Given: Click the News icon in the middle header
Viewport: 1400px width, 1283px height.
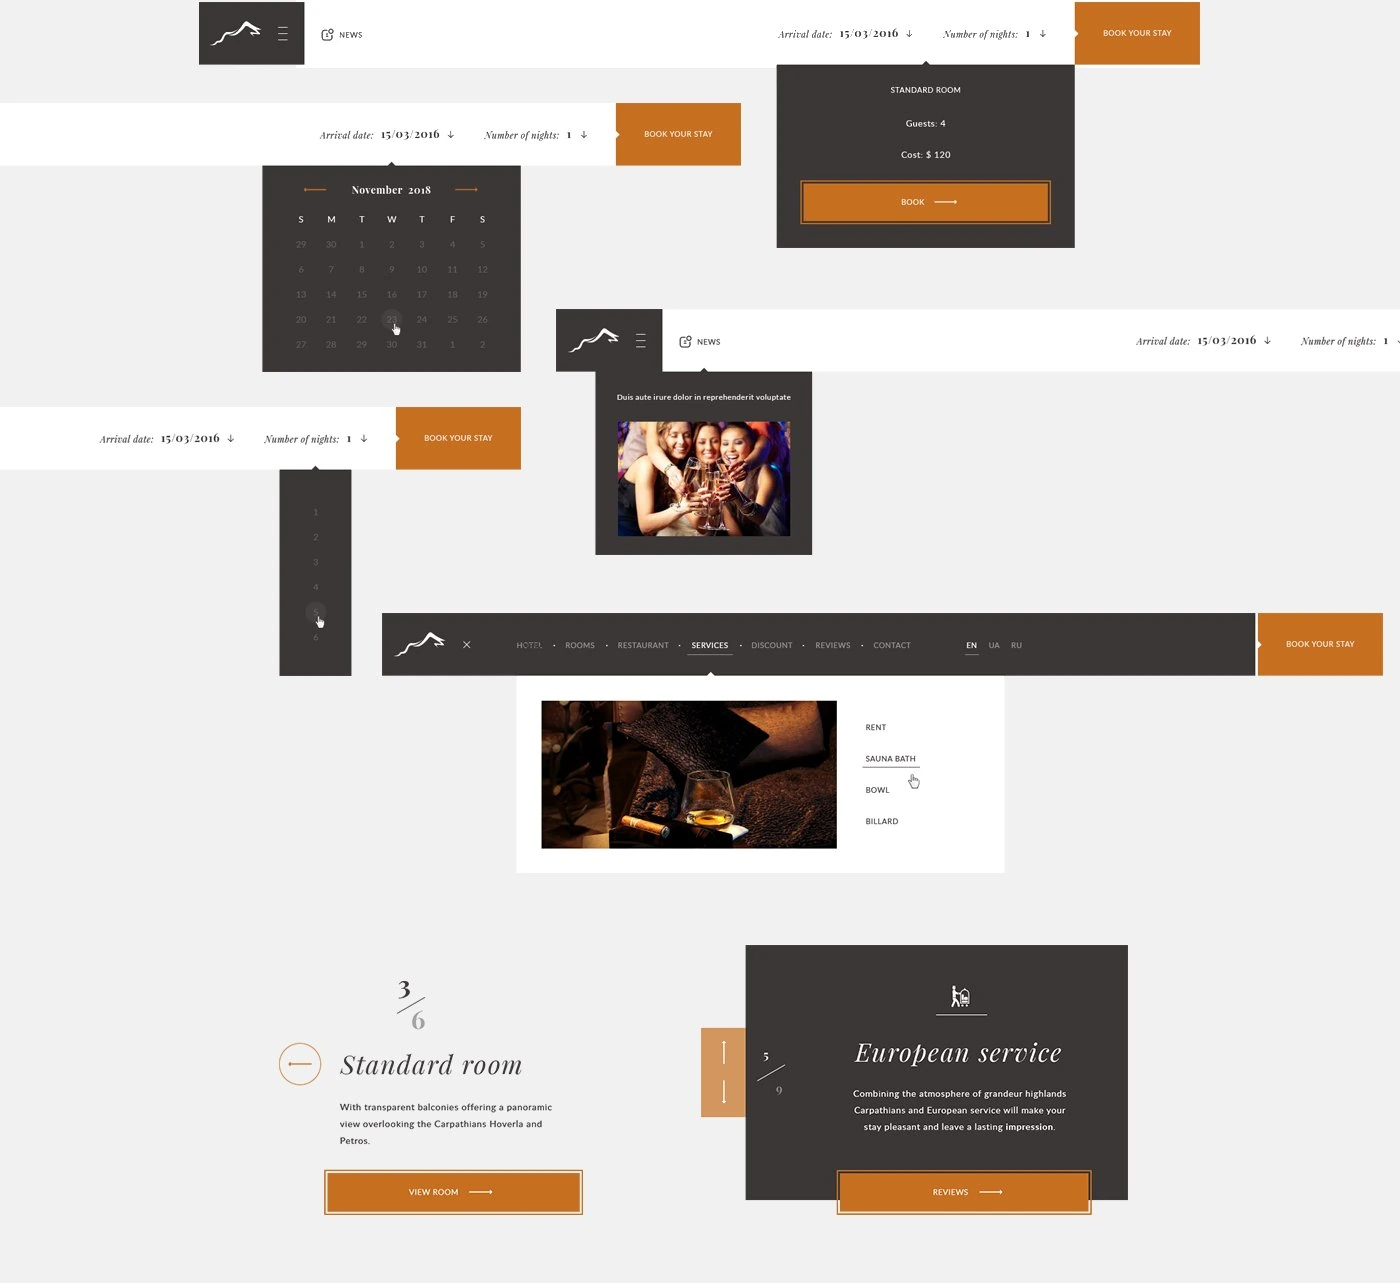Looking at the screenshot, I should pos(685,342).
